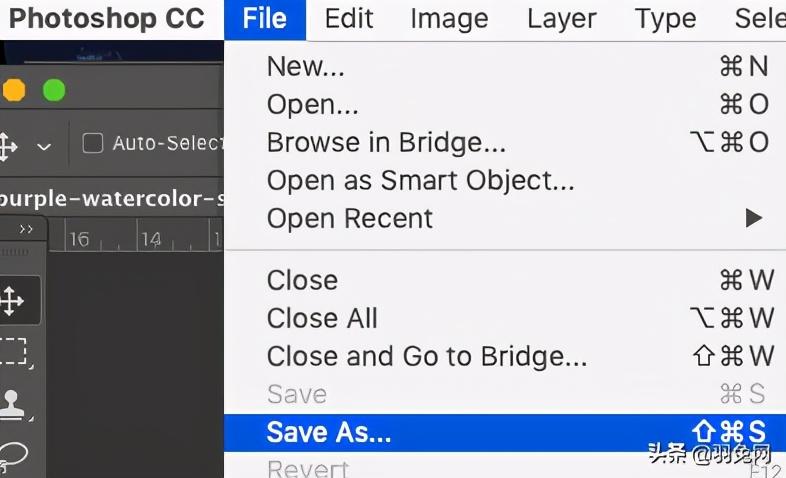Screen dimensions: 786x478
Task: Select the Move tool in toolbox
Action: (12, 301)
